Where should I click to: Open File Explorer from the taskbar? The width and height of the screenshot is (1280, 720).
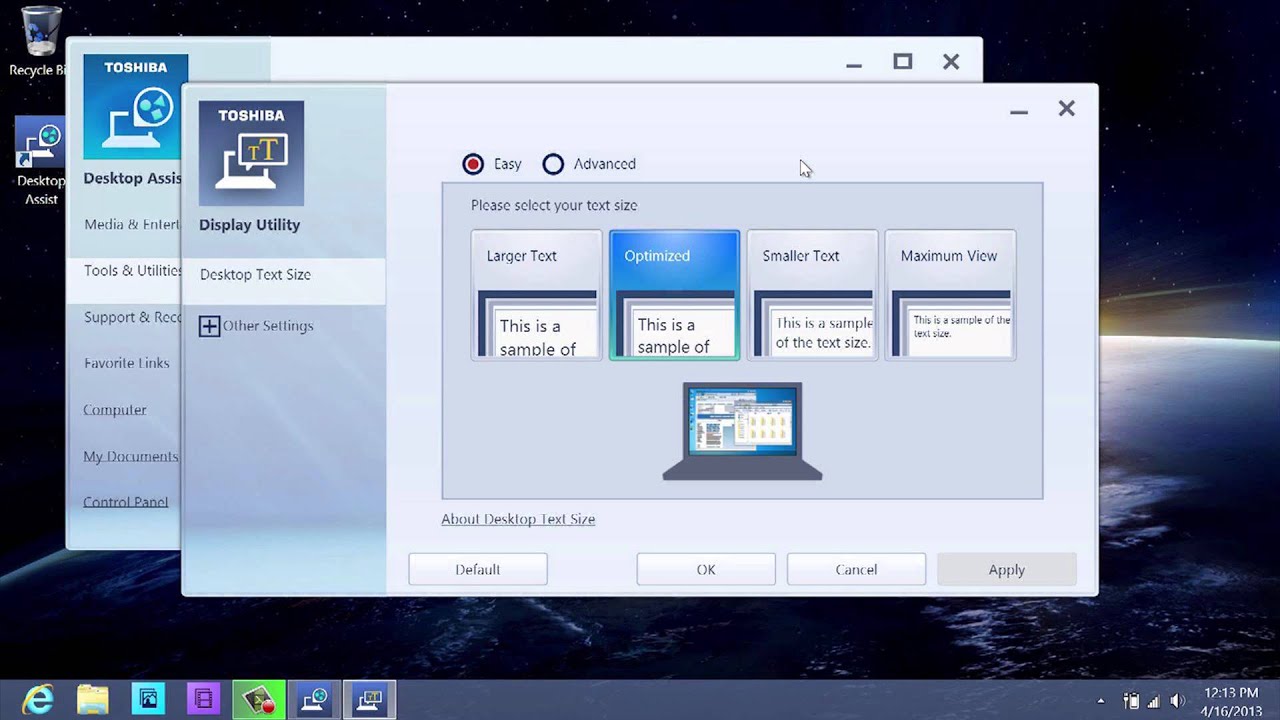(x=93, y=698)
